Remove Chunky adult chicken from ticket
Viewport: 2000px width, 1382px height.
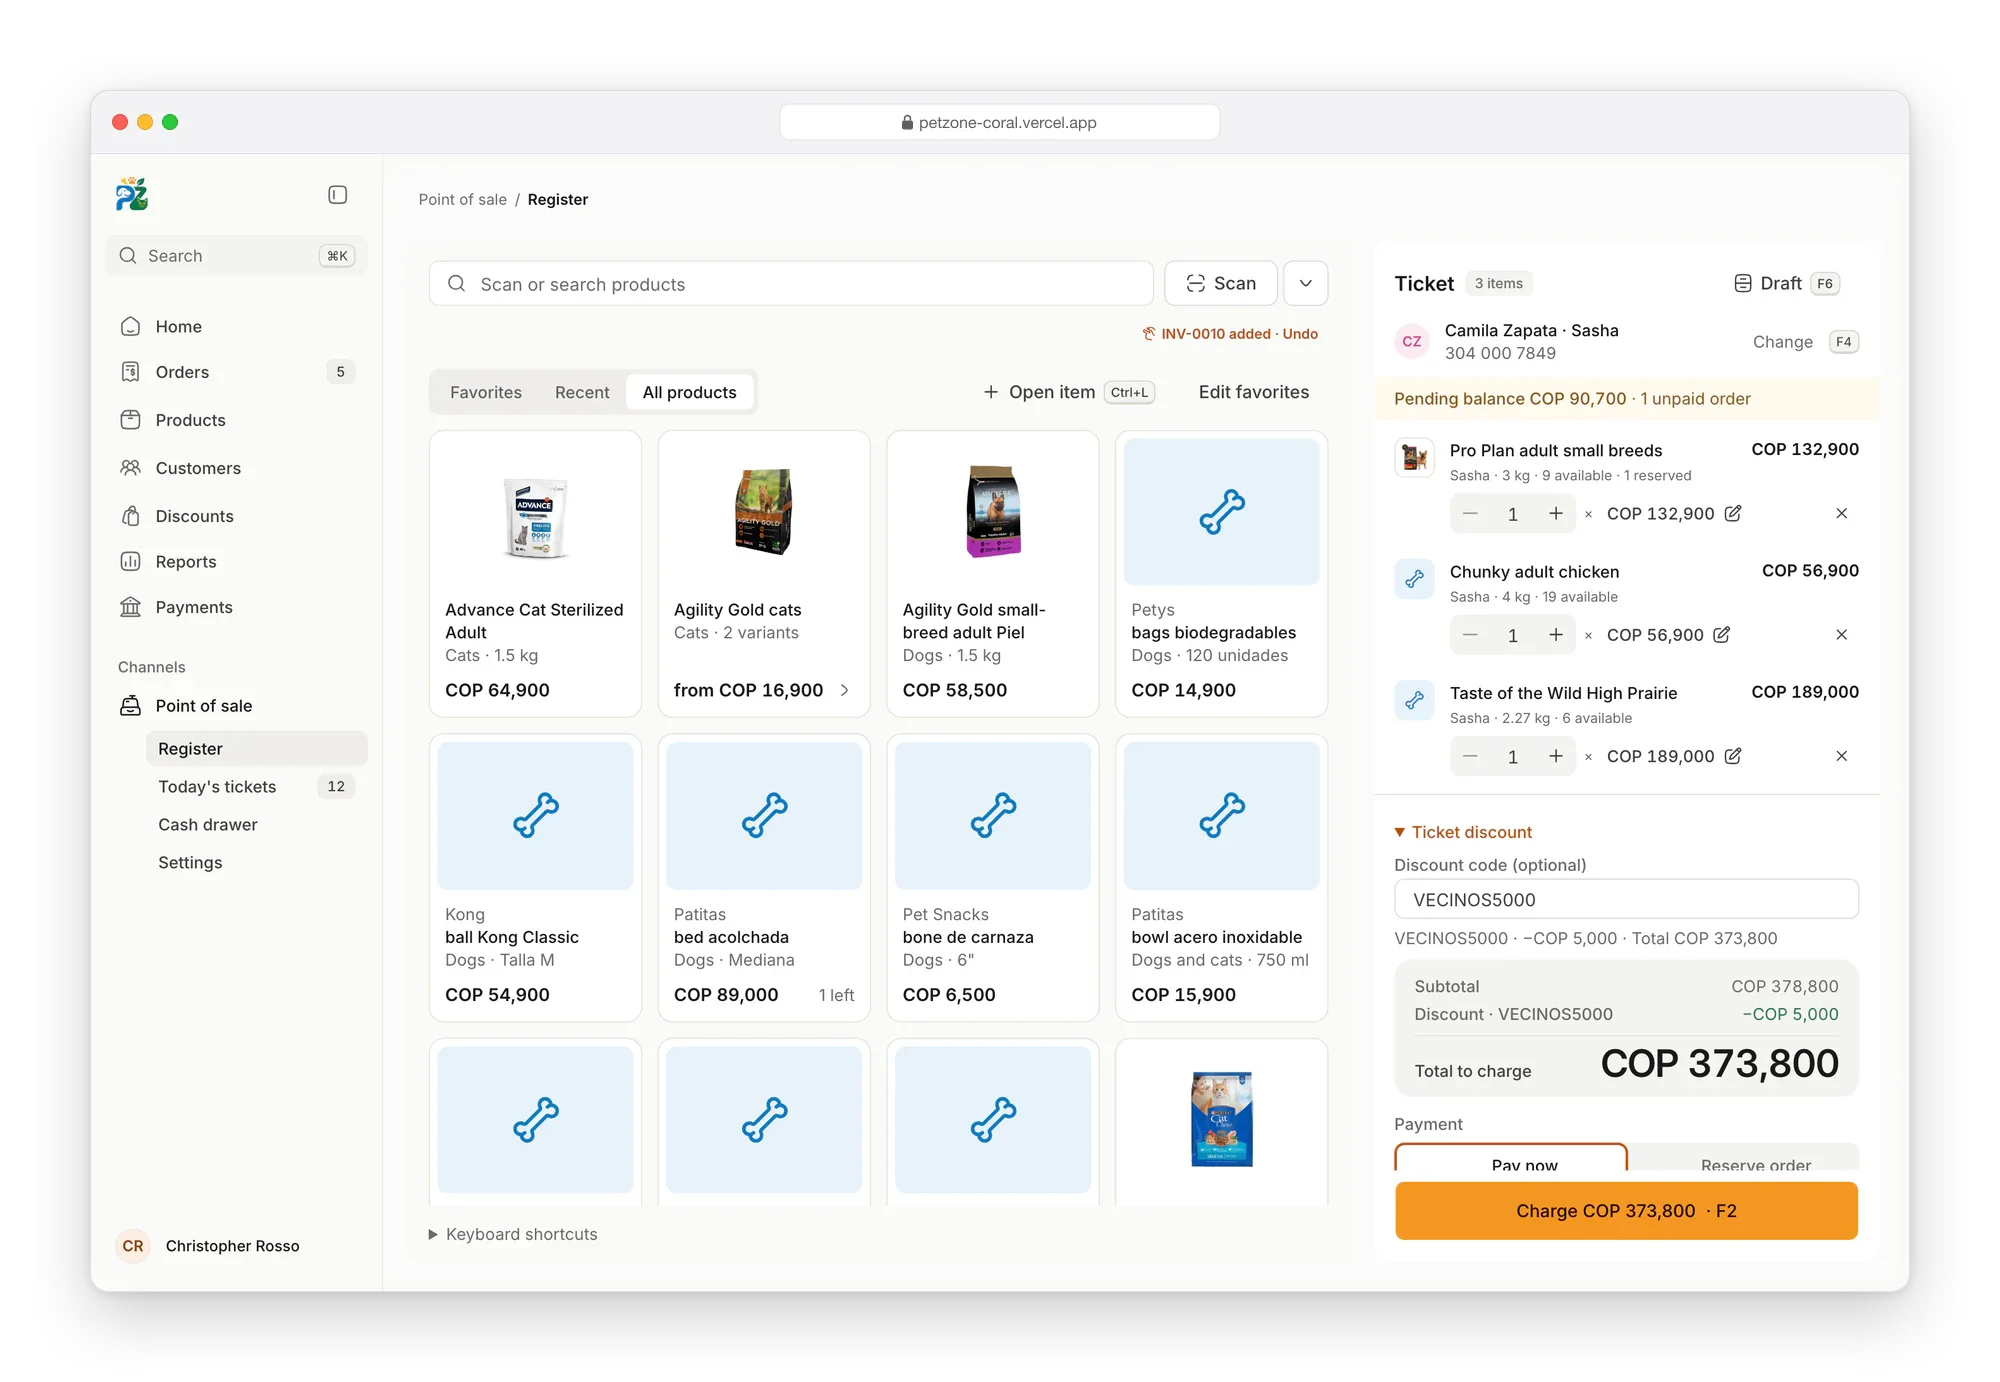point(1841,635)
